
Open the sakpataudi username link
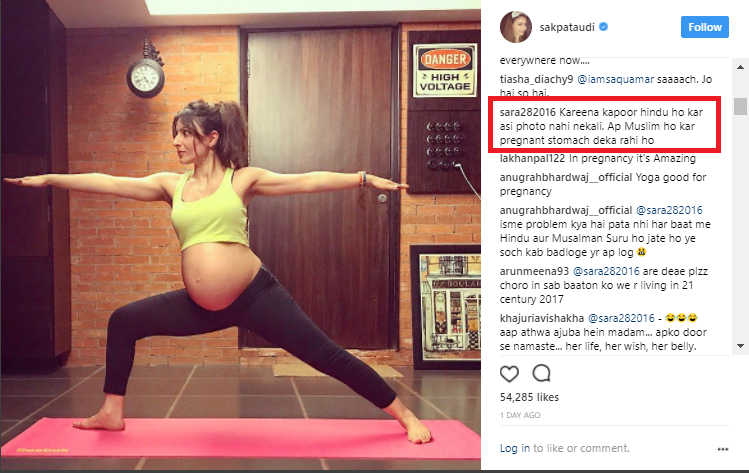tap(567, 27)
